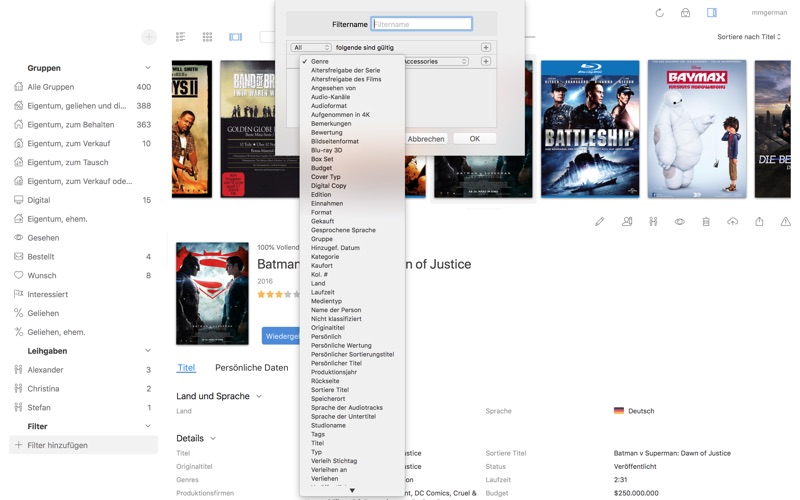Switch to grid view icon
Screen dimensions: 800x500
coord(207,37)
